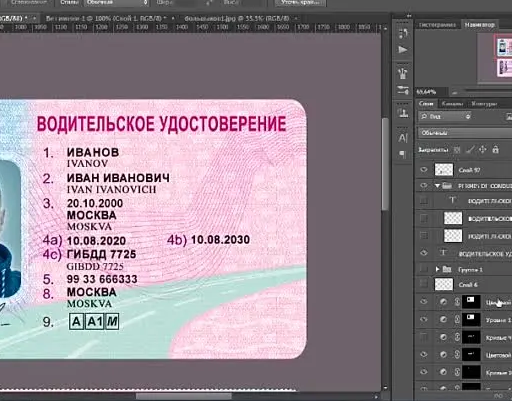Switch to the Без имени-1 document tab
This screenshot has width=512, height=401.
point(106,18)
